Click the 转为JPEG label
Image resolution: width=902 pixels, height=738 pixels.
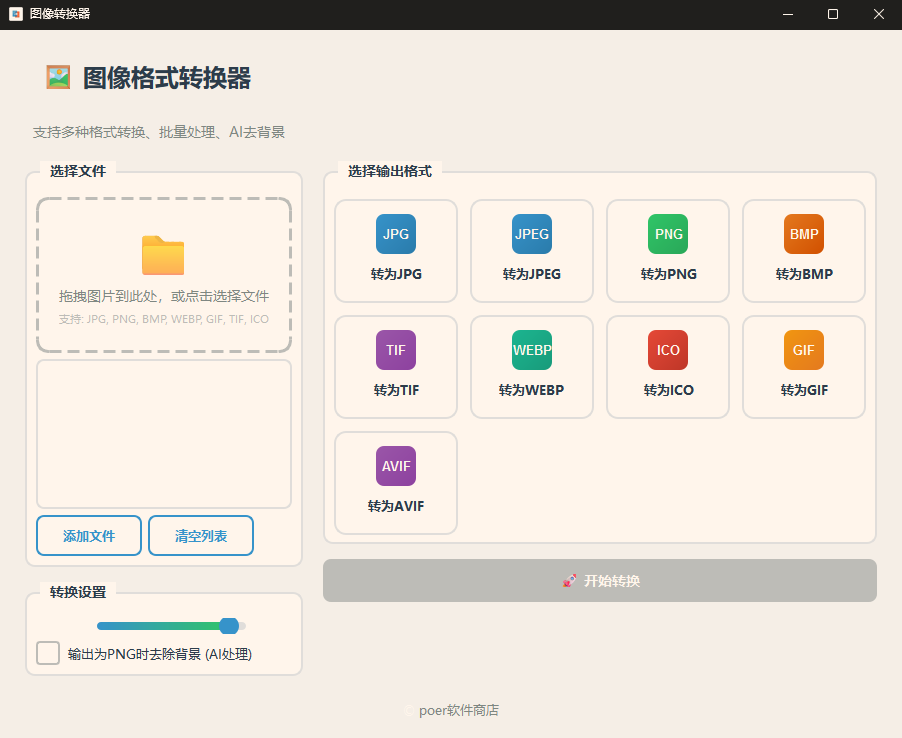[x=532, y=274]
